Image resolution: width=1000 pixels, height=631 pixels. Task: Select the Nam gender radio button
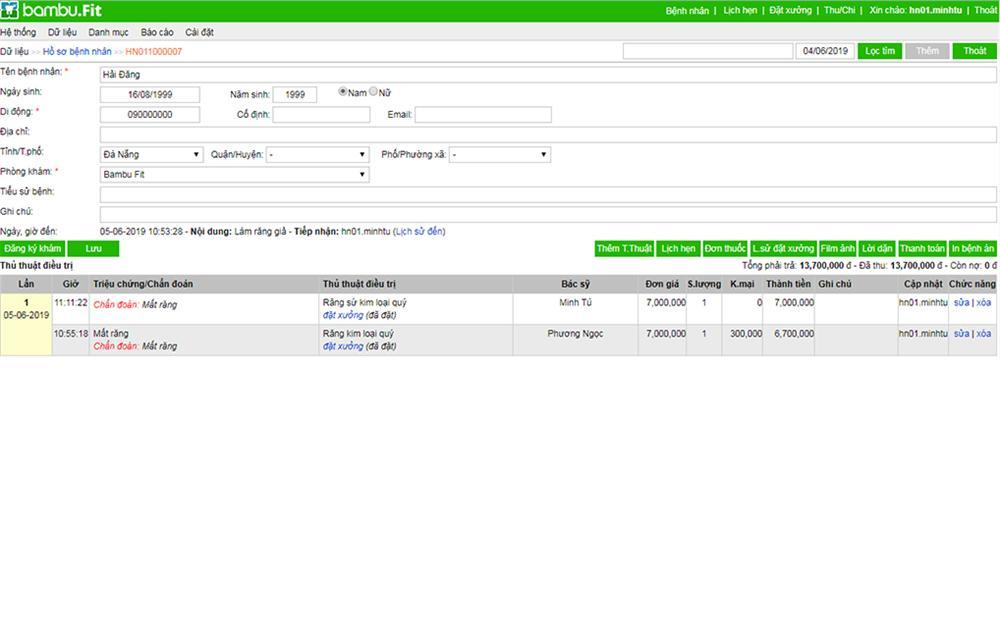click(342, 91)
